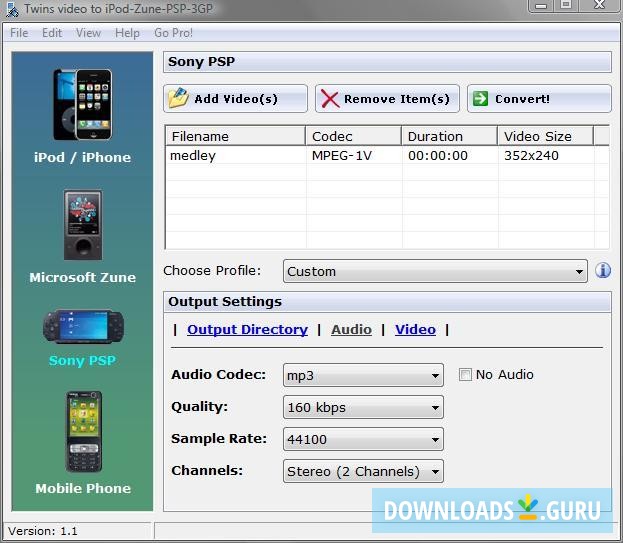Switch to the Audio settings link
The width and height of the screenshot is (623, 543).
point(352,329)
